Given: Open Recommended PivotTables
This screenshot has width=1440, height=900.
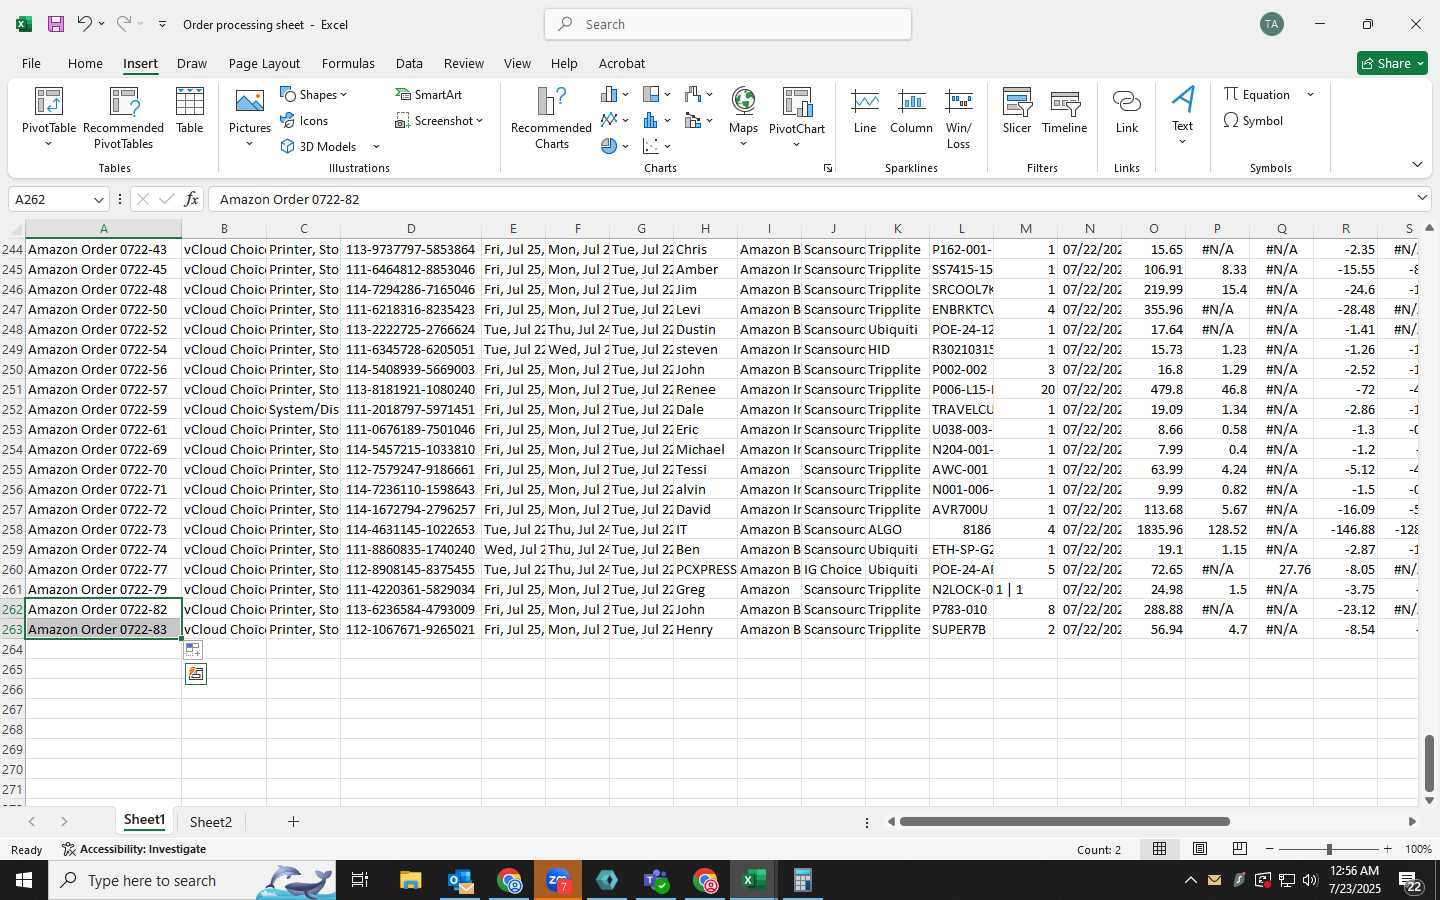Looking at the screenshot, I should [x=123, y=118].
